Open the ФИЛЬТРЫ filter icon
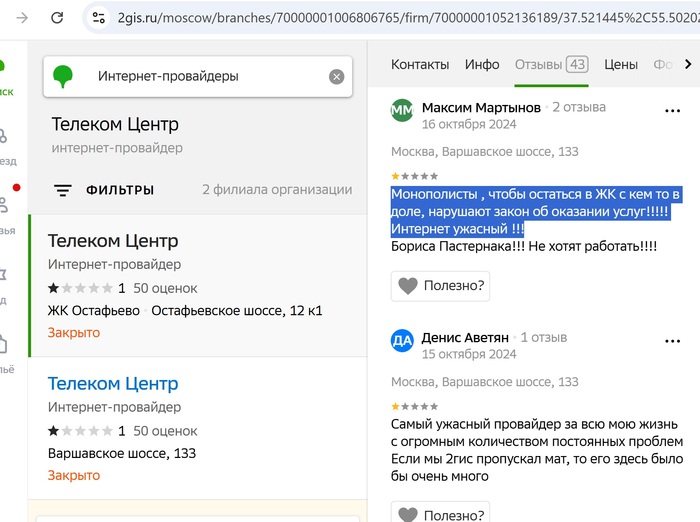 [63, 190]
